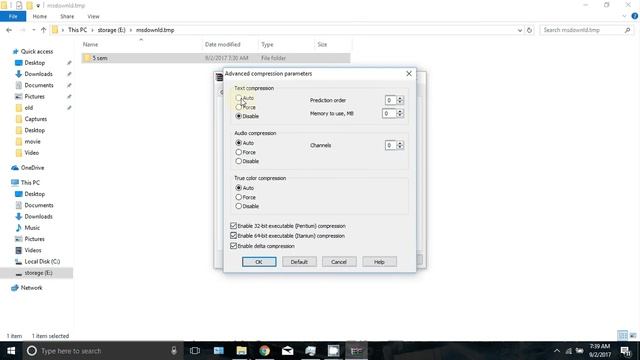Launch Google Chrome from the taskbar

tap(264, 351)
